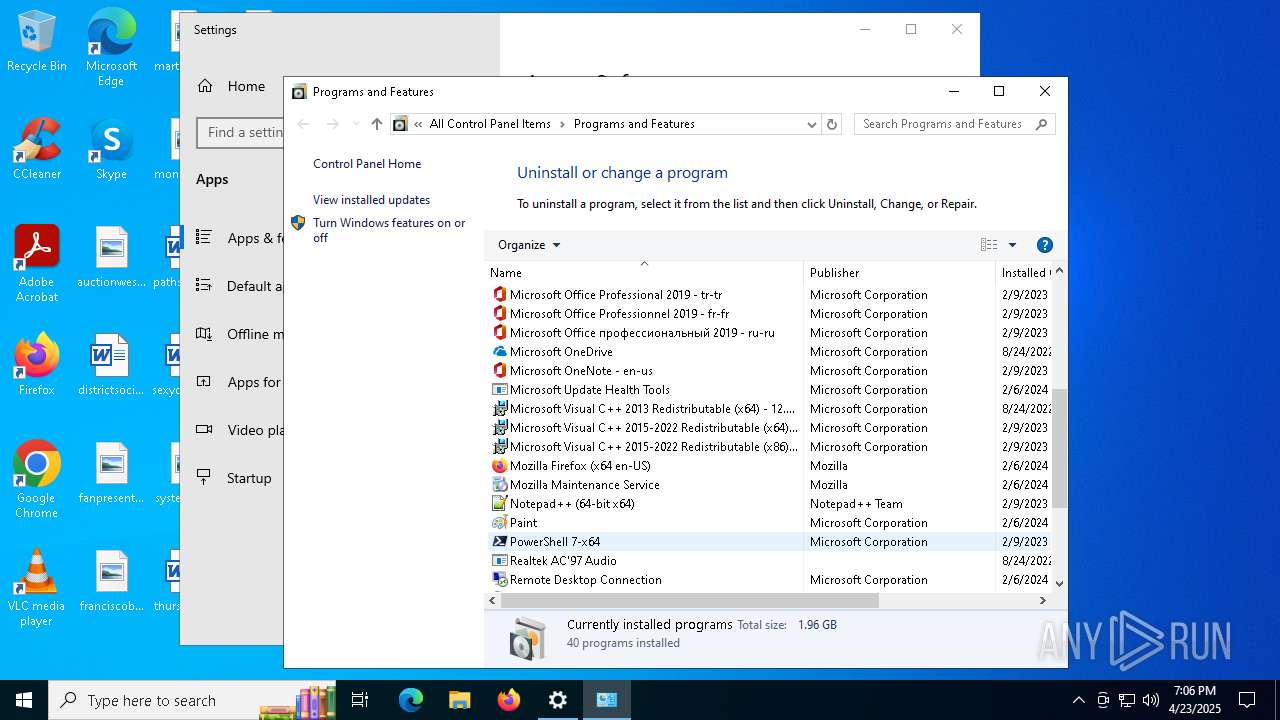This screenshot has width=1280, height=720.
Task: Click the Paint program icon in list
Action: pyautogui.click(x=500, y=523)
